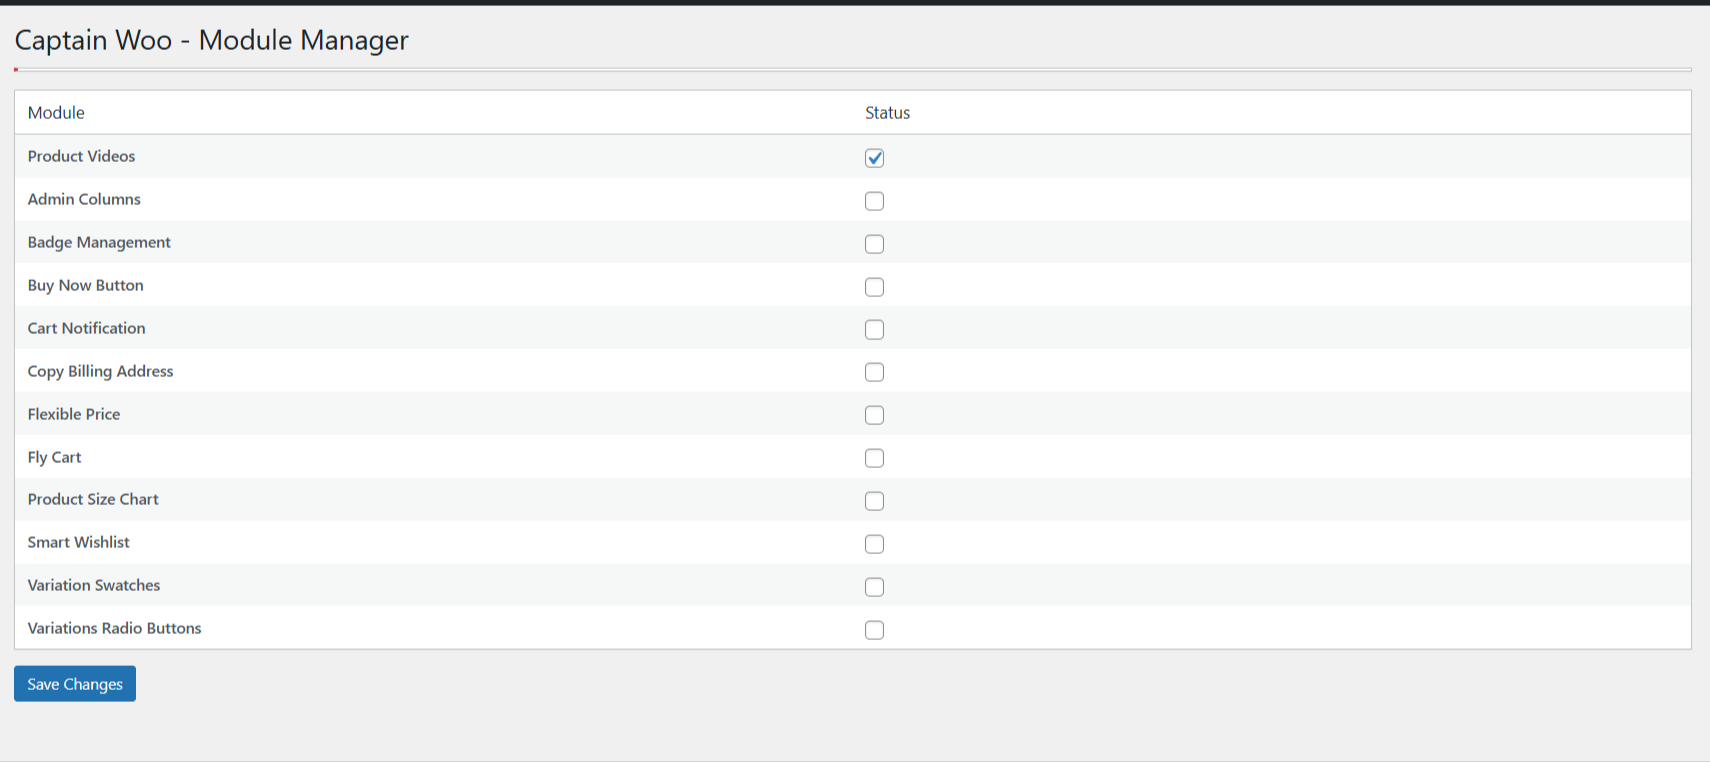Enable the Badge Management module checkbox
The height and width of the screenshot is (762, 1710).
(874, 244)
